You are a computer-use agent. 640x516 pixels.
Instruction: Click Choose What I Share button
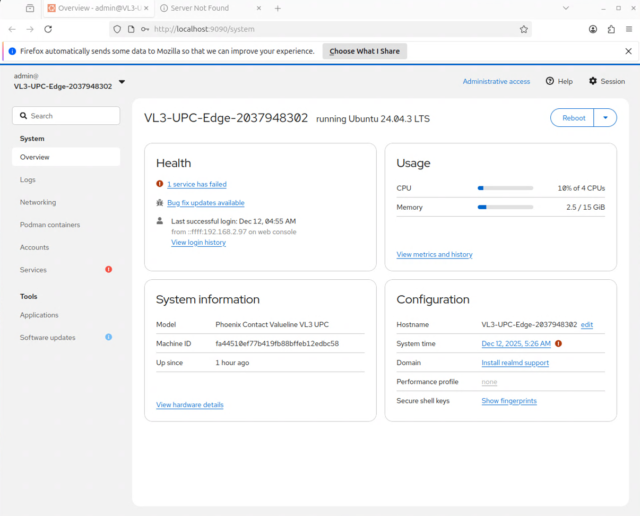364,51
